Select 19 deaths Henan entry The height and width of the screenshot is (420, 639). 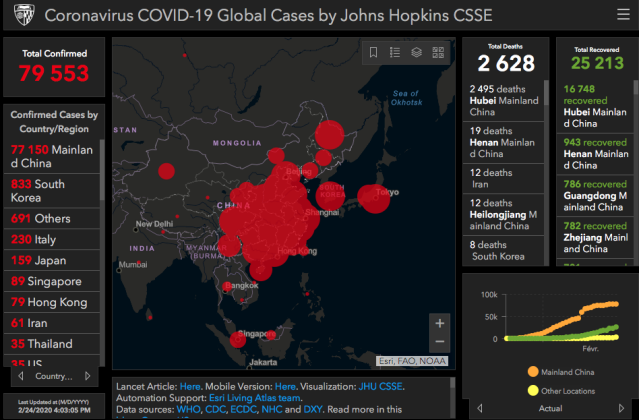tap(503, 143)
